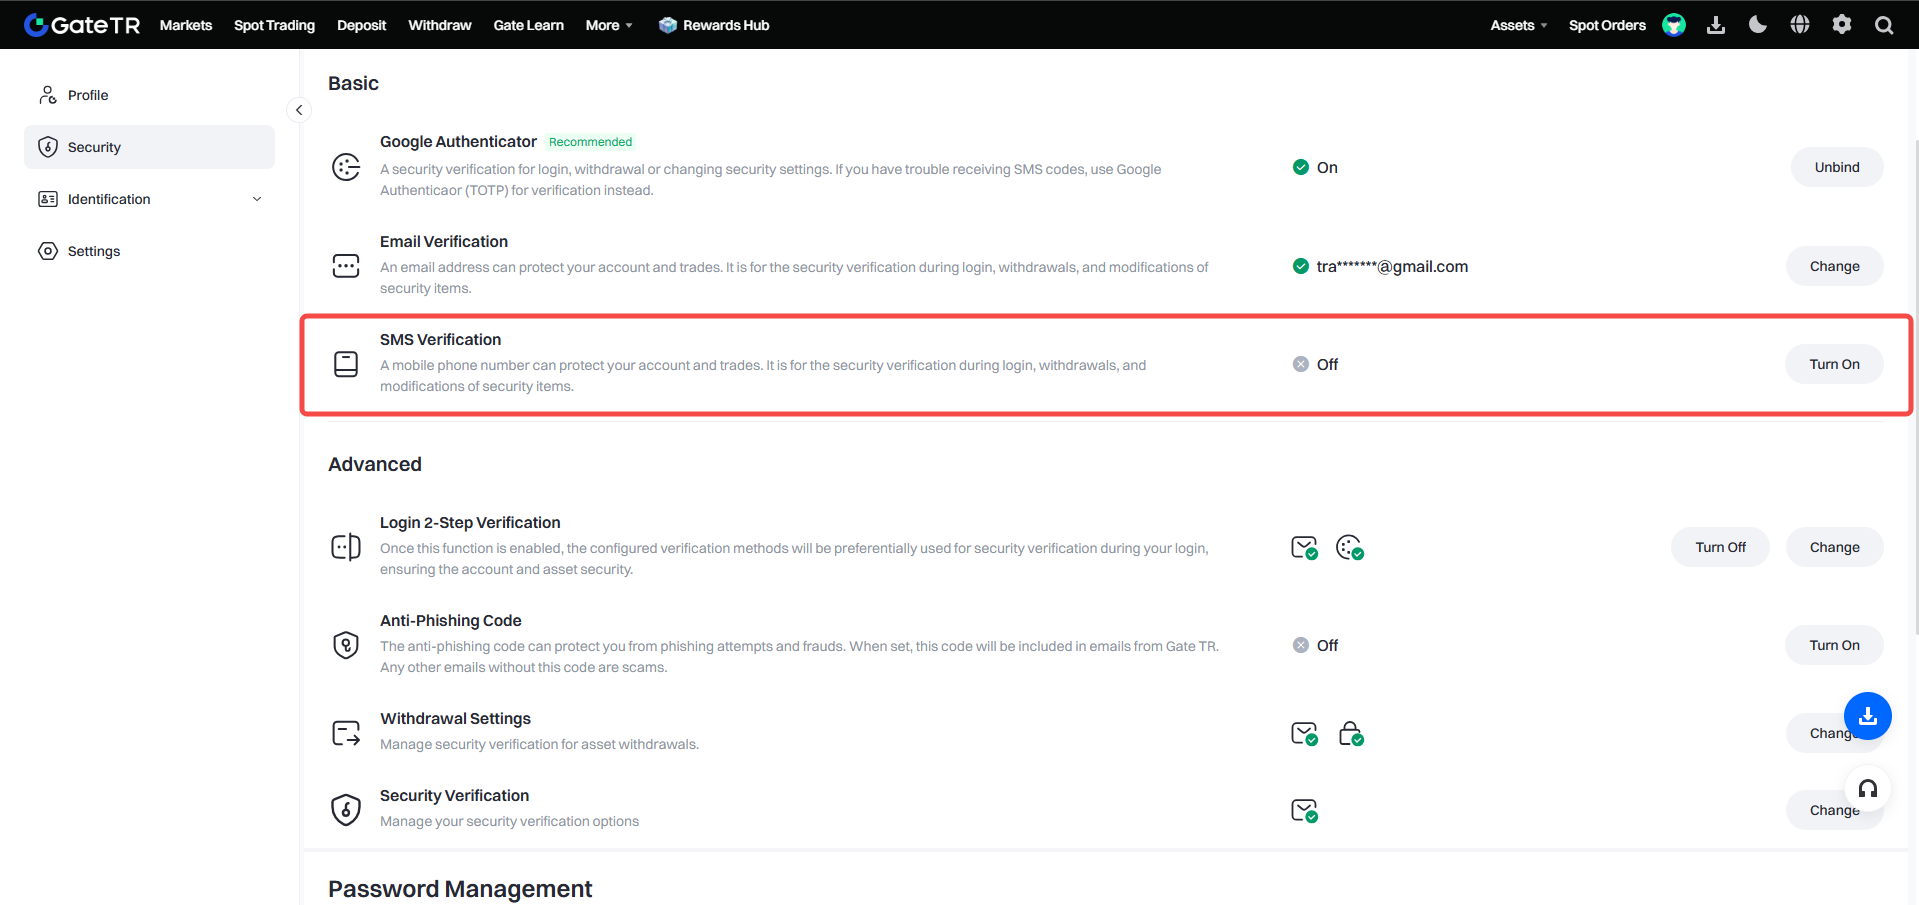Change the Email Verification address

[x=1834, y=266]
